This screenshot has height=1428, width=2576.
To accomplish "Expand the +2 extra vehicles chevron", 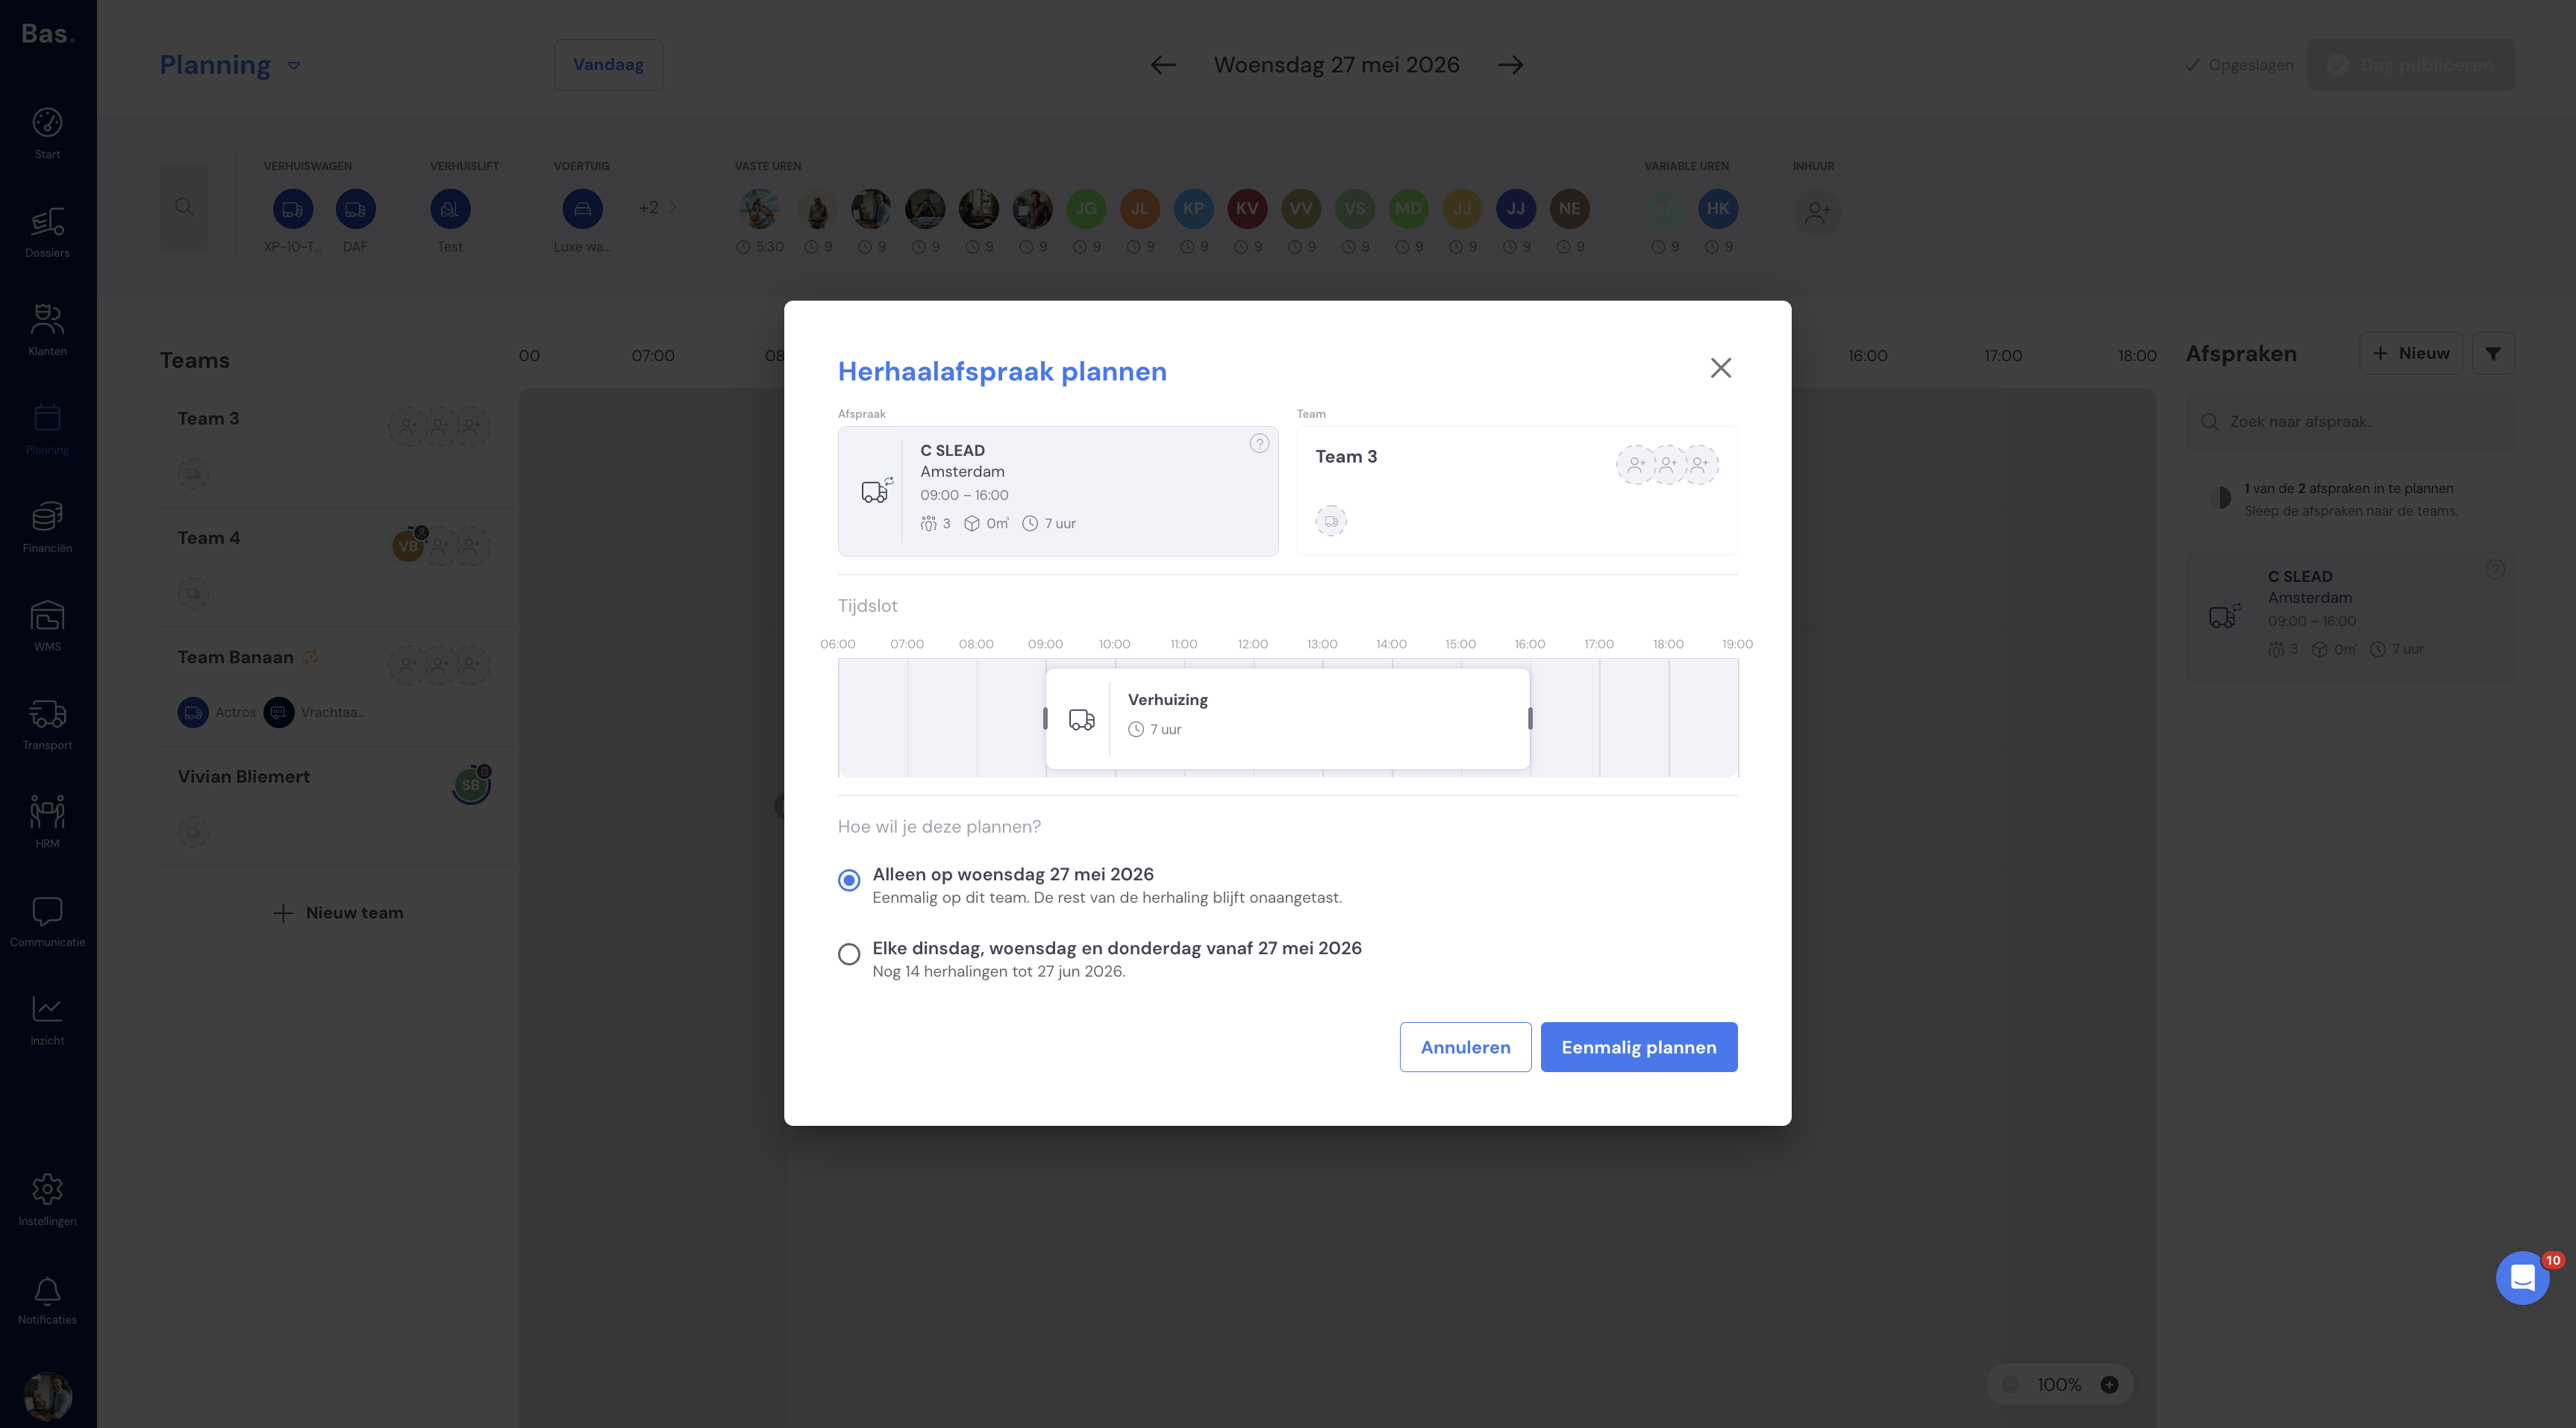I will [x=673, y=207].
